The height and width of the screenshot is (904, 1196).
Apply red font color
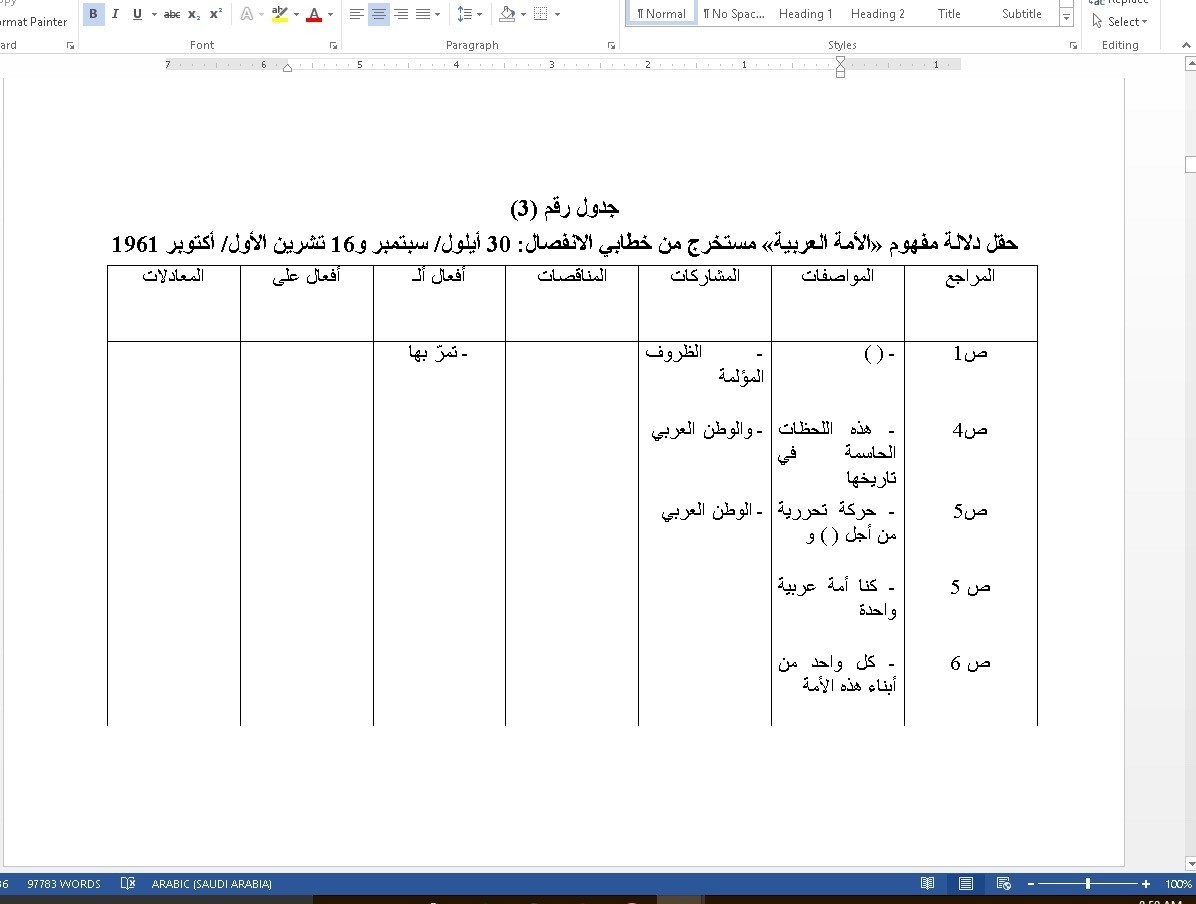[313, 14]
